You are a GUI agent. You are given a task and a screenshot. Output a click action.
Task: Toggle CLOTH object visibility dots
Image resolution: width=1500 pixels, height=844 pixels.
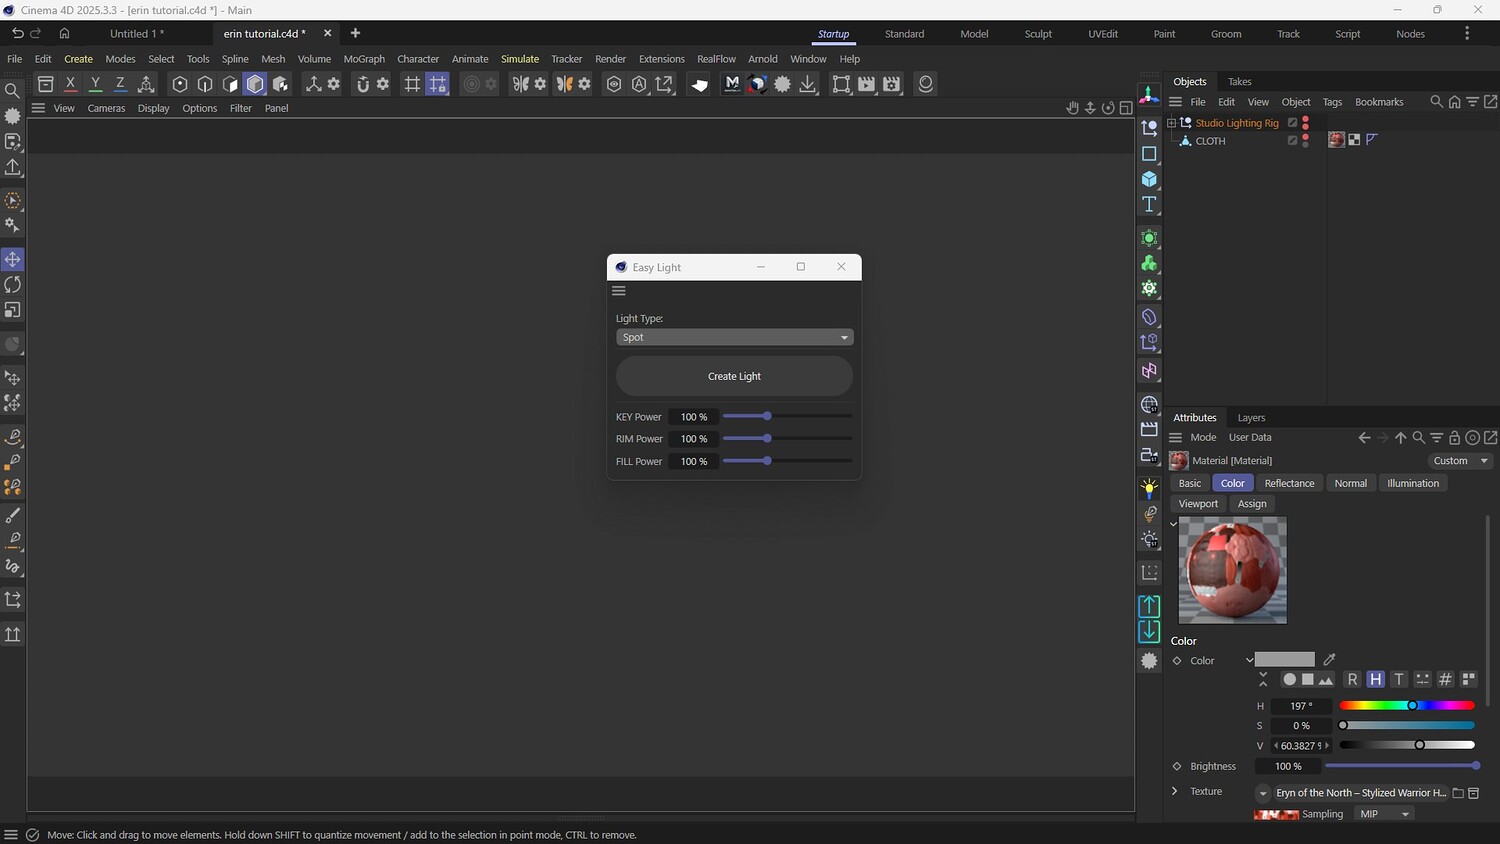[x=1305, y=141]
